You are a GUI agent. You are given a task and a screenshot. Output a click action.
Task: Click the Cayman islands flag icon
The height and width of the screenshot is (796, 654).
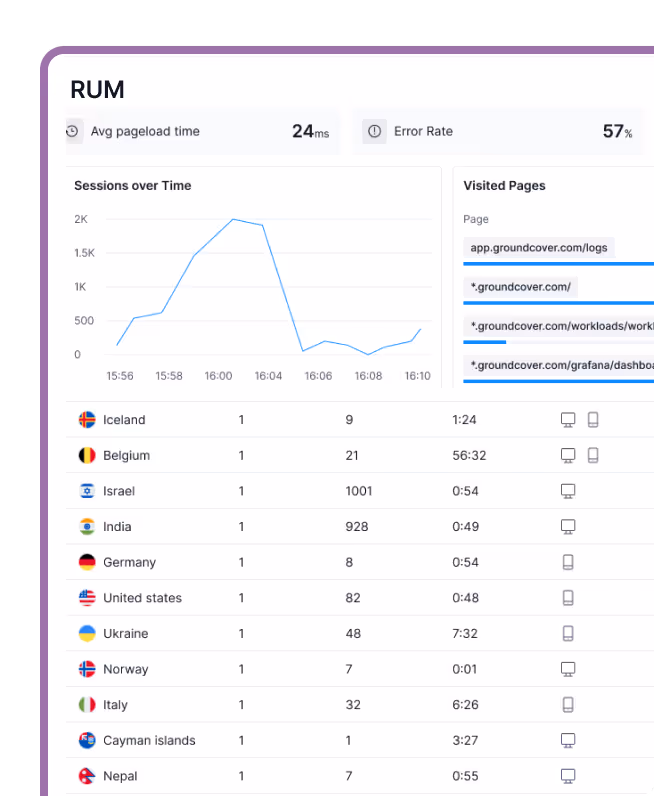[87, 740]
